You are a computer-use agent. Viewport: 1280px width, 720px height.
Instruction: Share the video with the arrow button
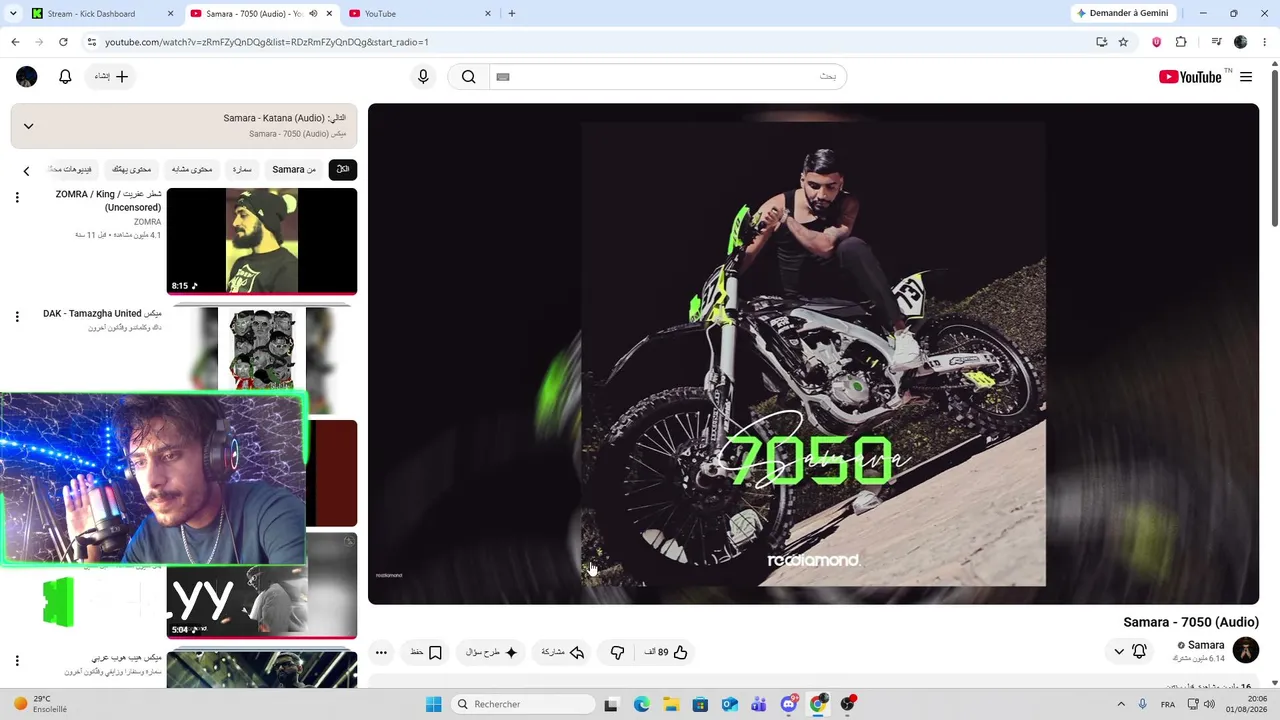pyautogui.click(x=562, y=652)
